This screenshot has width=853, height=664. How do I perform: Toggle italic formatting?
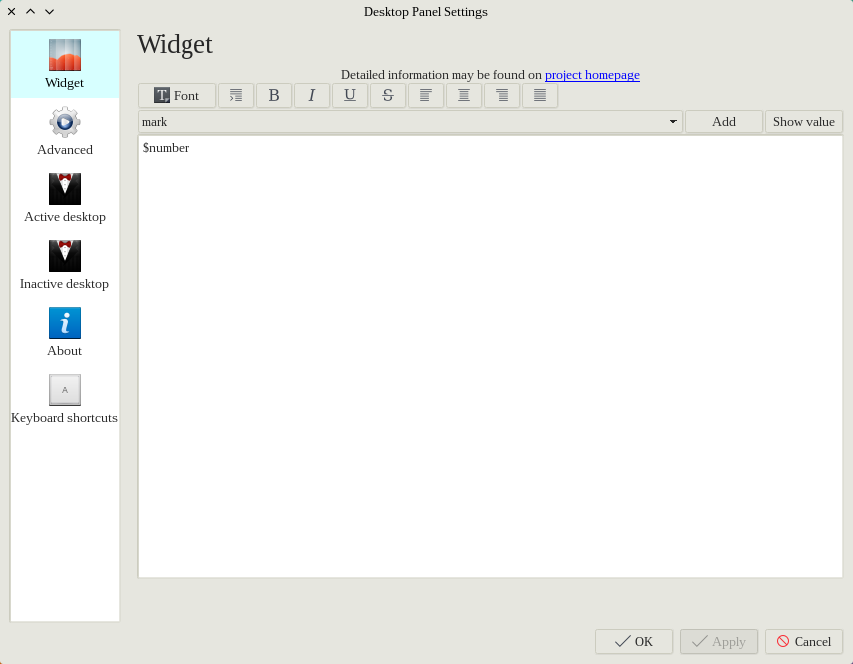click(312, 96)
